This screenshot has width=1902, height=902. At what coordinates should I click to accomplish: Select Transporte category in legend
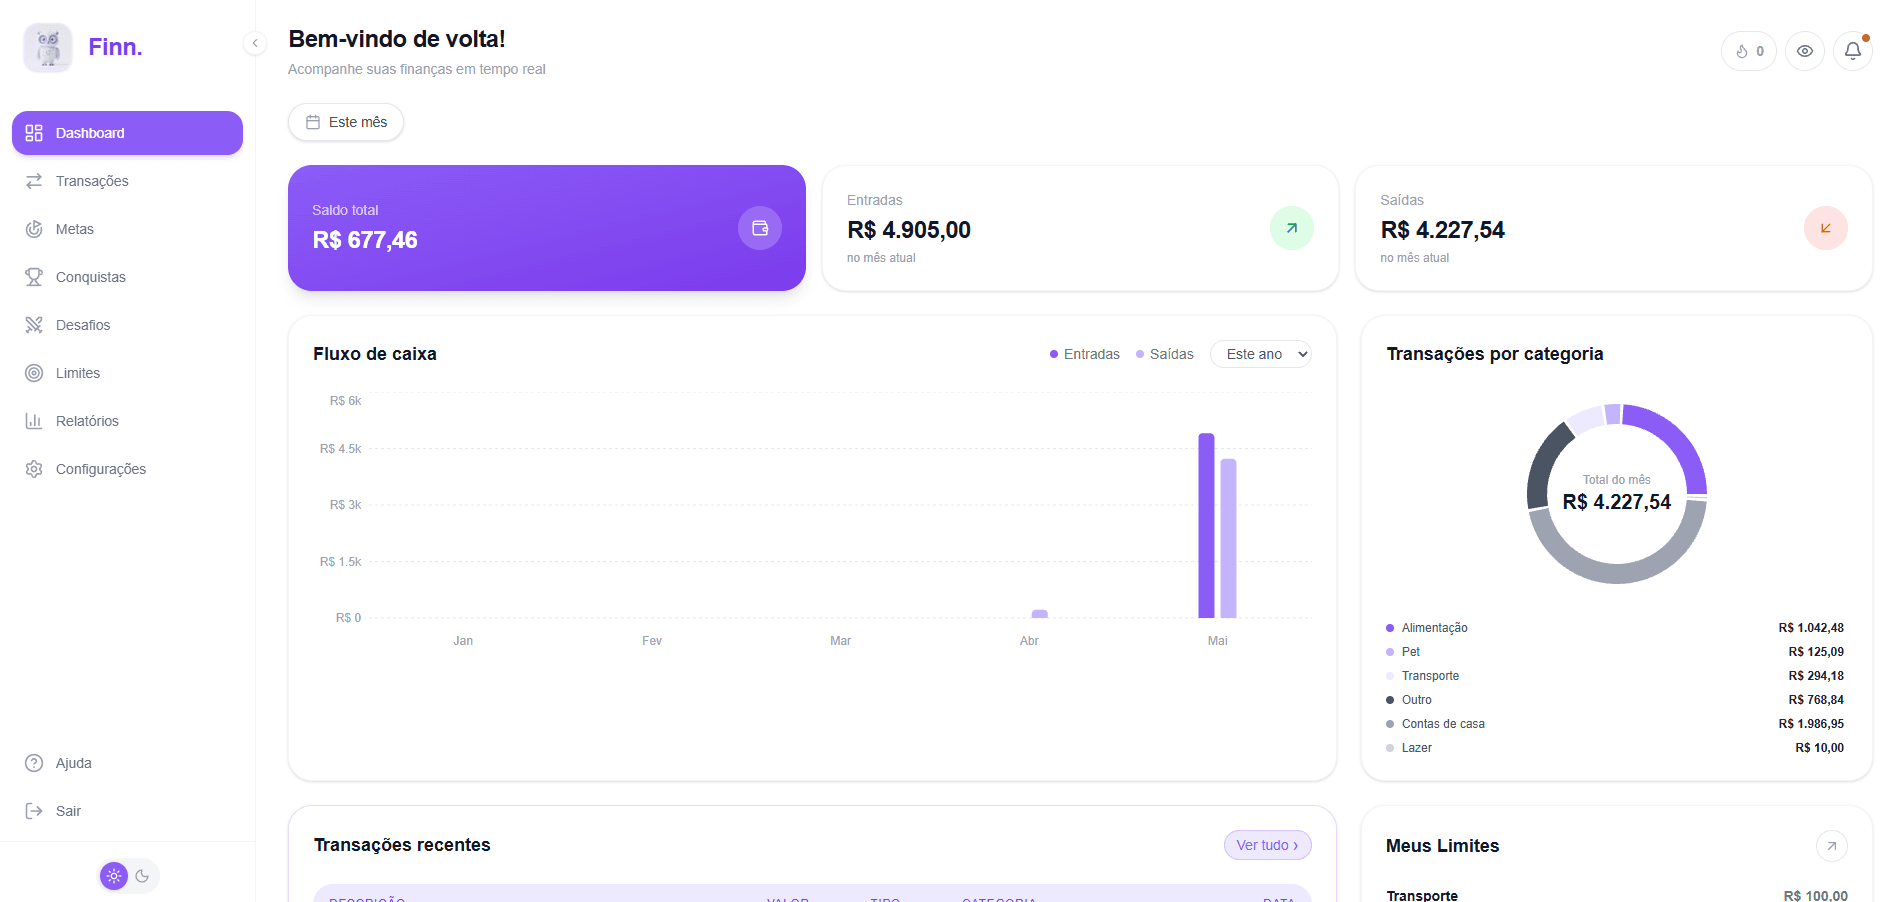coord(1615,676)
